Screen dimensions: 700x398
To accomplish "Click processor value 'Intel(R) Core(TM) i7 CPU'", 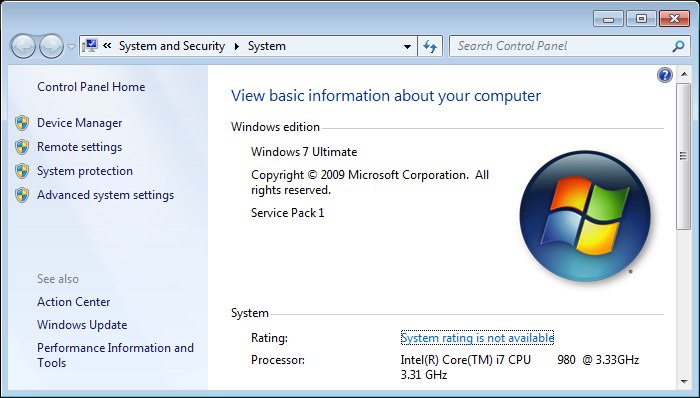I will tap(466, 360).
